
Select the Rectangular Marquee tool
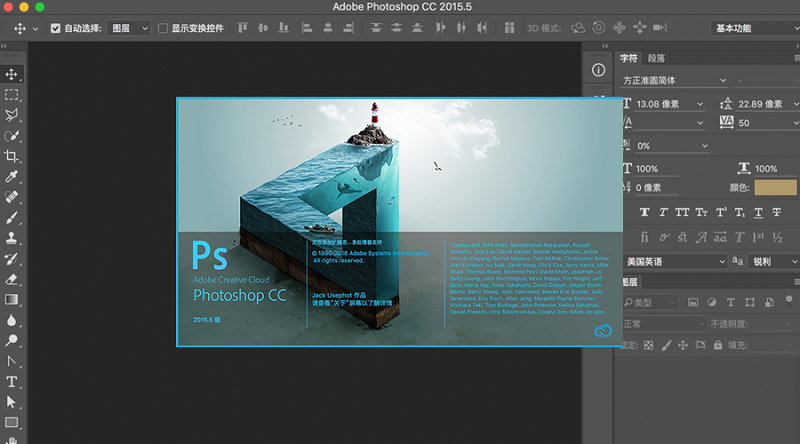tap(12, 95)
